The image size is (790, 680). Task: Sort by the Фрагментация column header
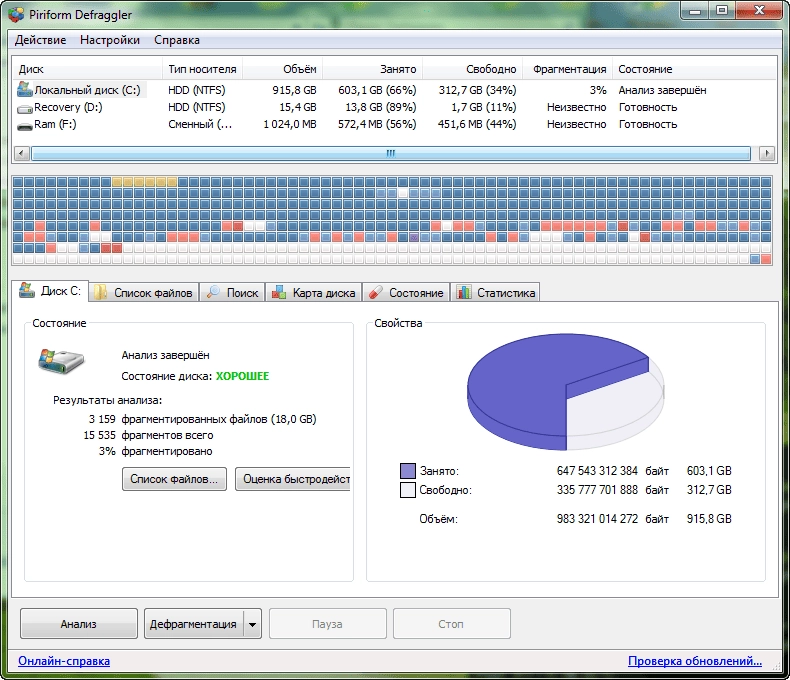pos(568,69)
